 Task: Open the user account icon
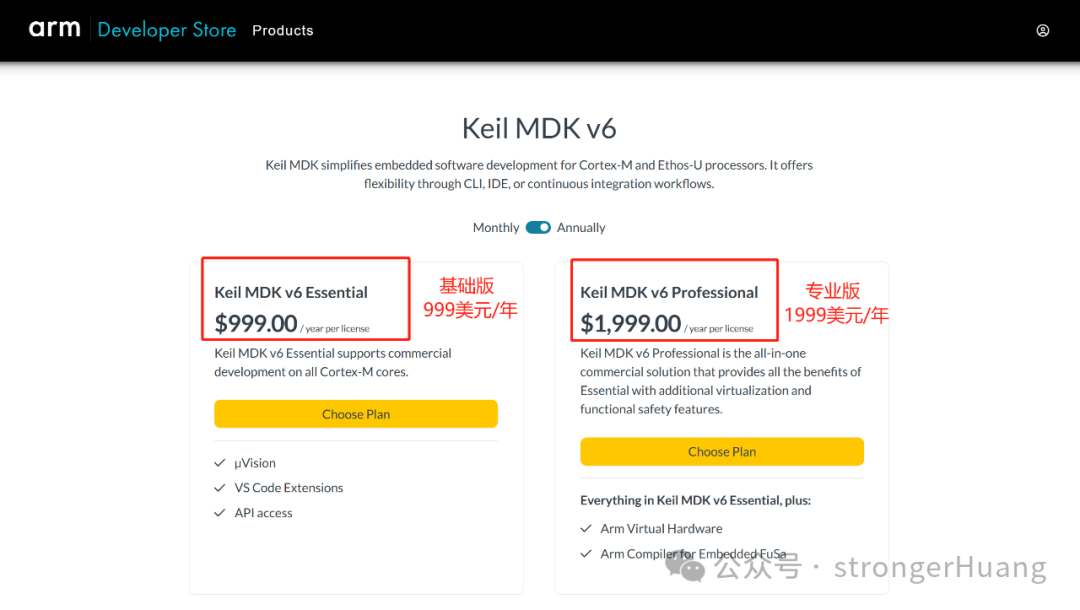tap(1042, 30)
